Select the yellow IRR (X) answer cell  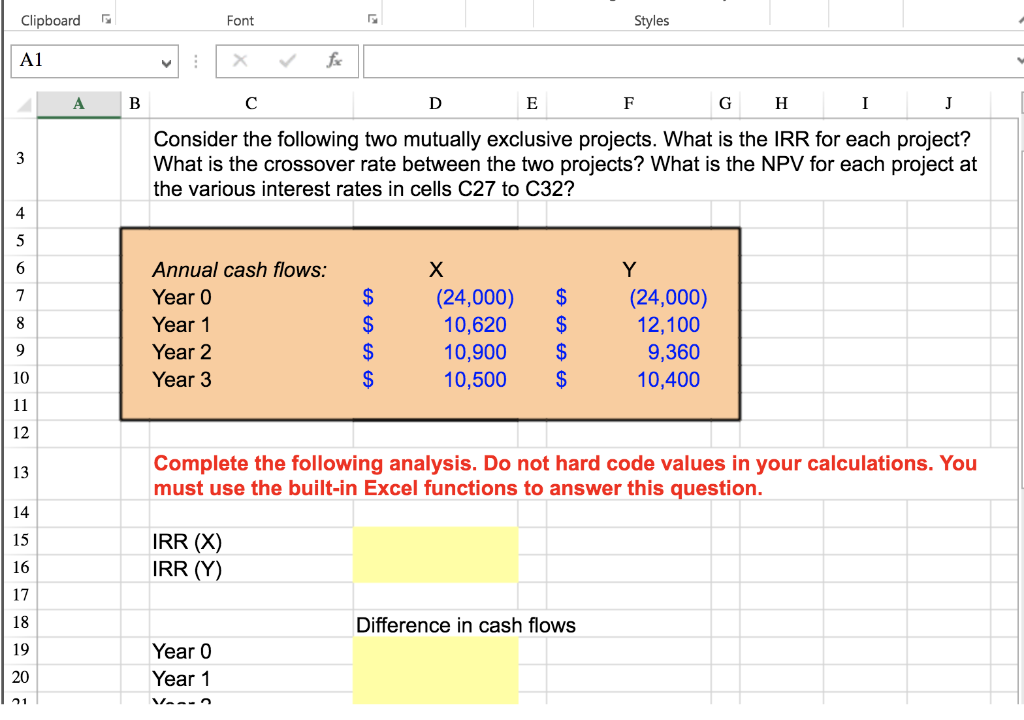click(435, 540)
